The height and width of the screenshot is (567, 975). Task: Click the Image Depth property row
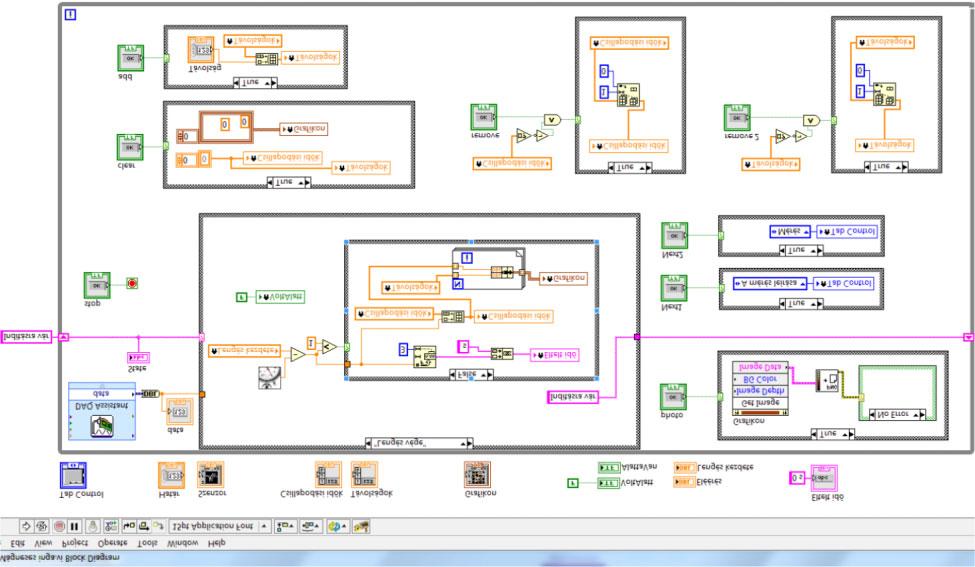click(x=760, y=391)
